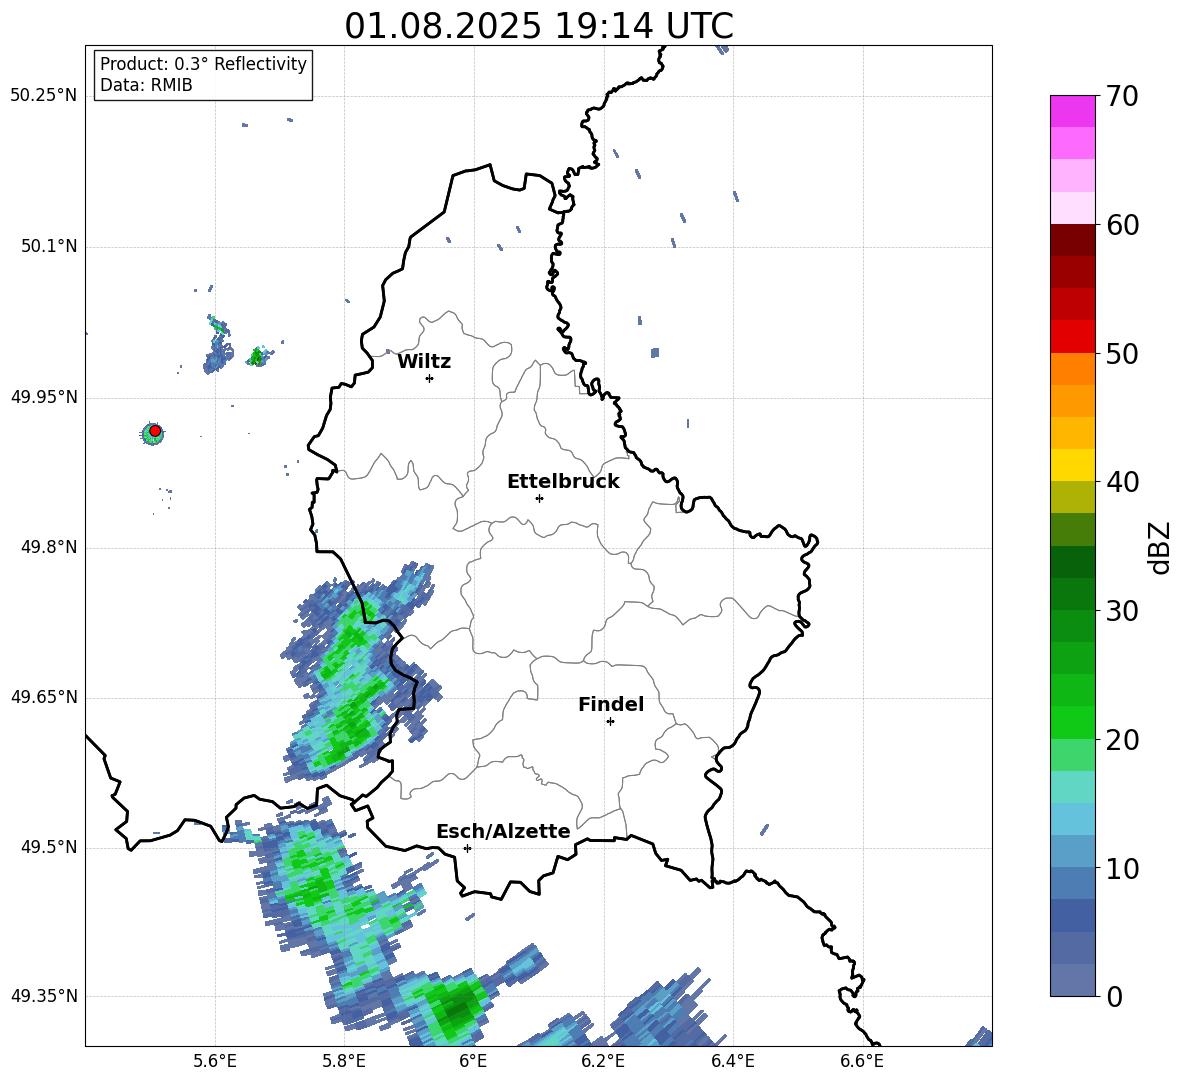The image size is (1184, 1081).
Task: Click the 49.35°N latitude label
Action: coord(44,996)
